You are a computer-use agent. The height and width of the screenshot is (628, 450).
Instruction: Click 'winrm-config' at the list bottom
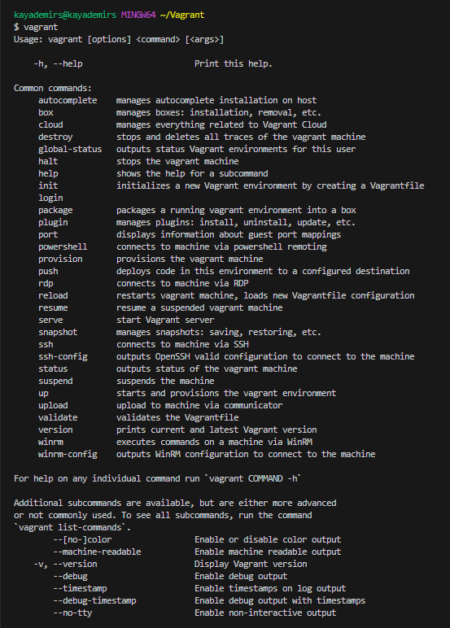tap(68, 454)
